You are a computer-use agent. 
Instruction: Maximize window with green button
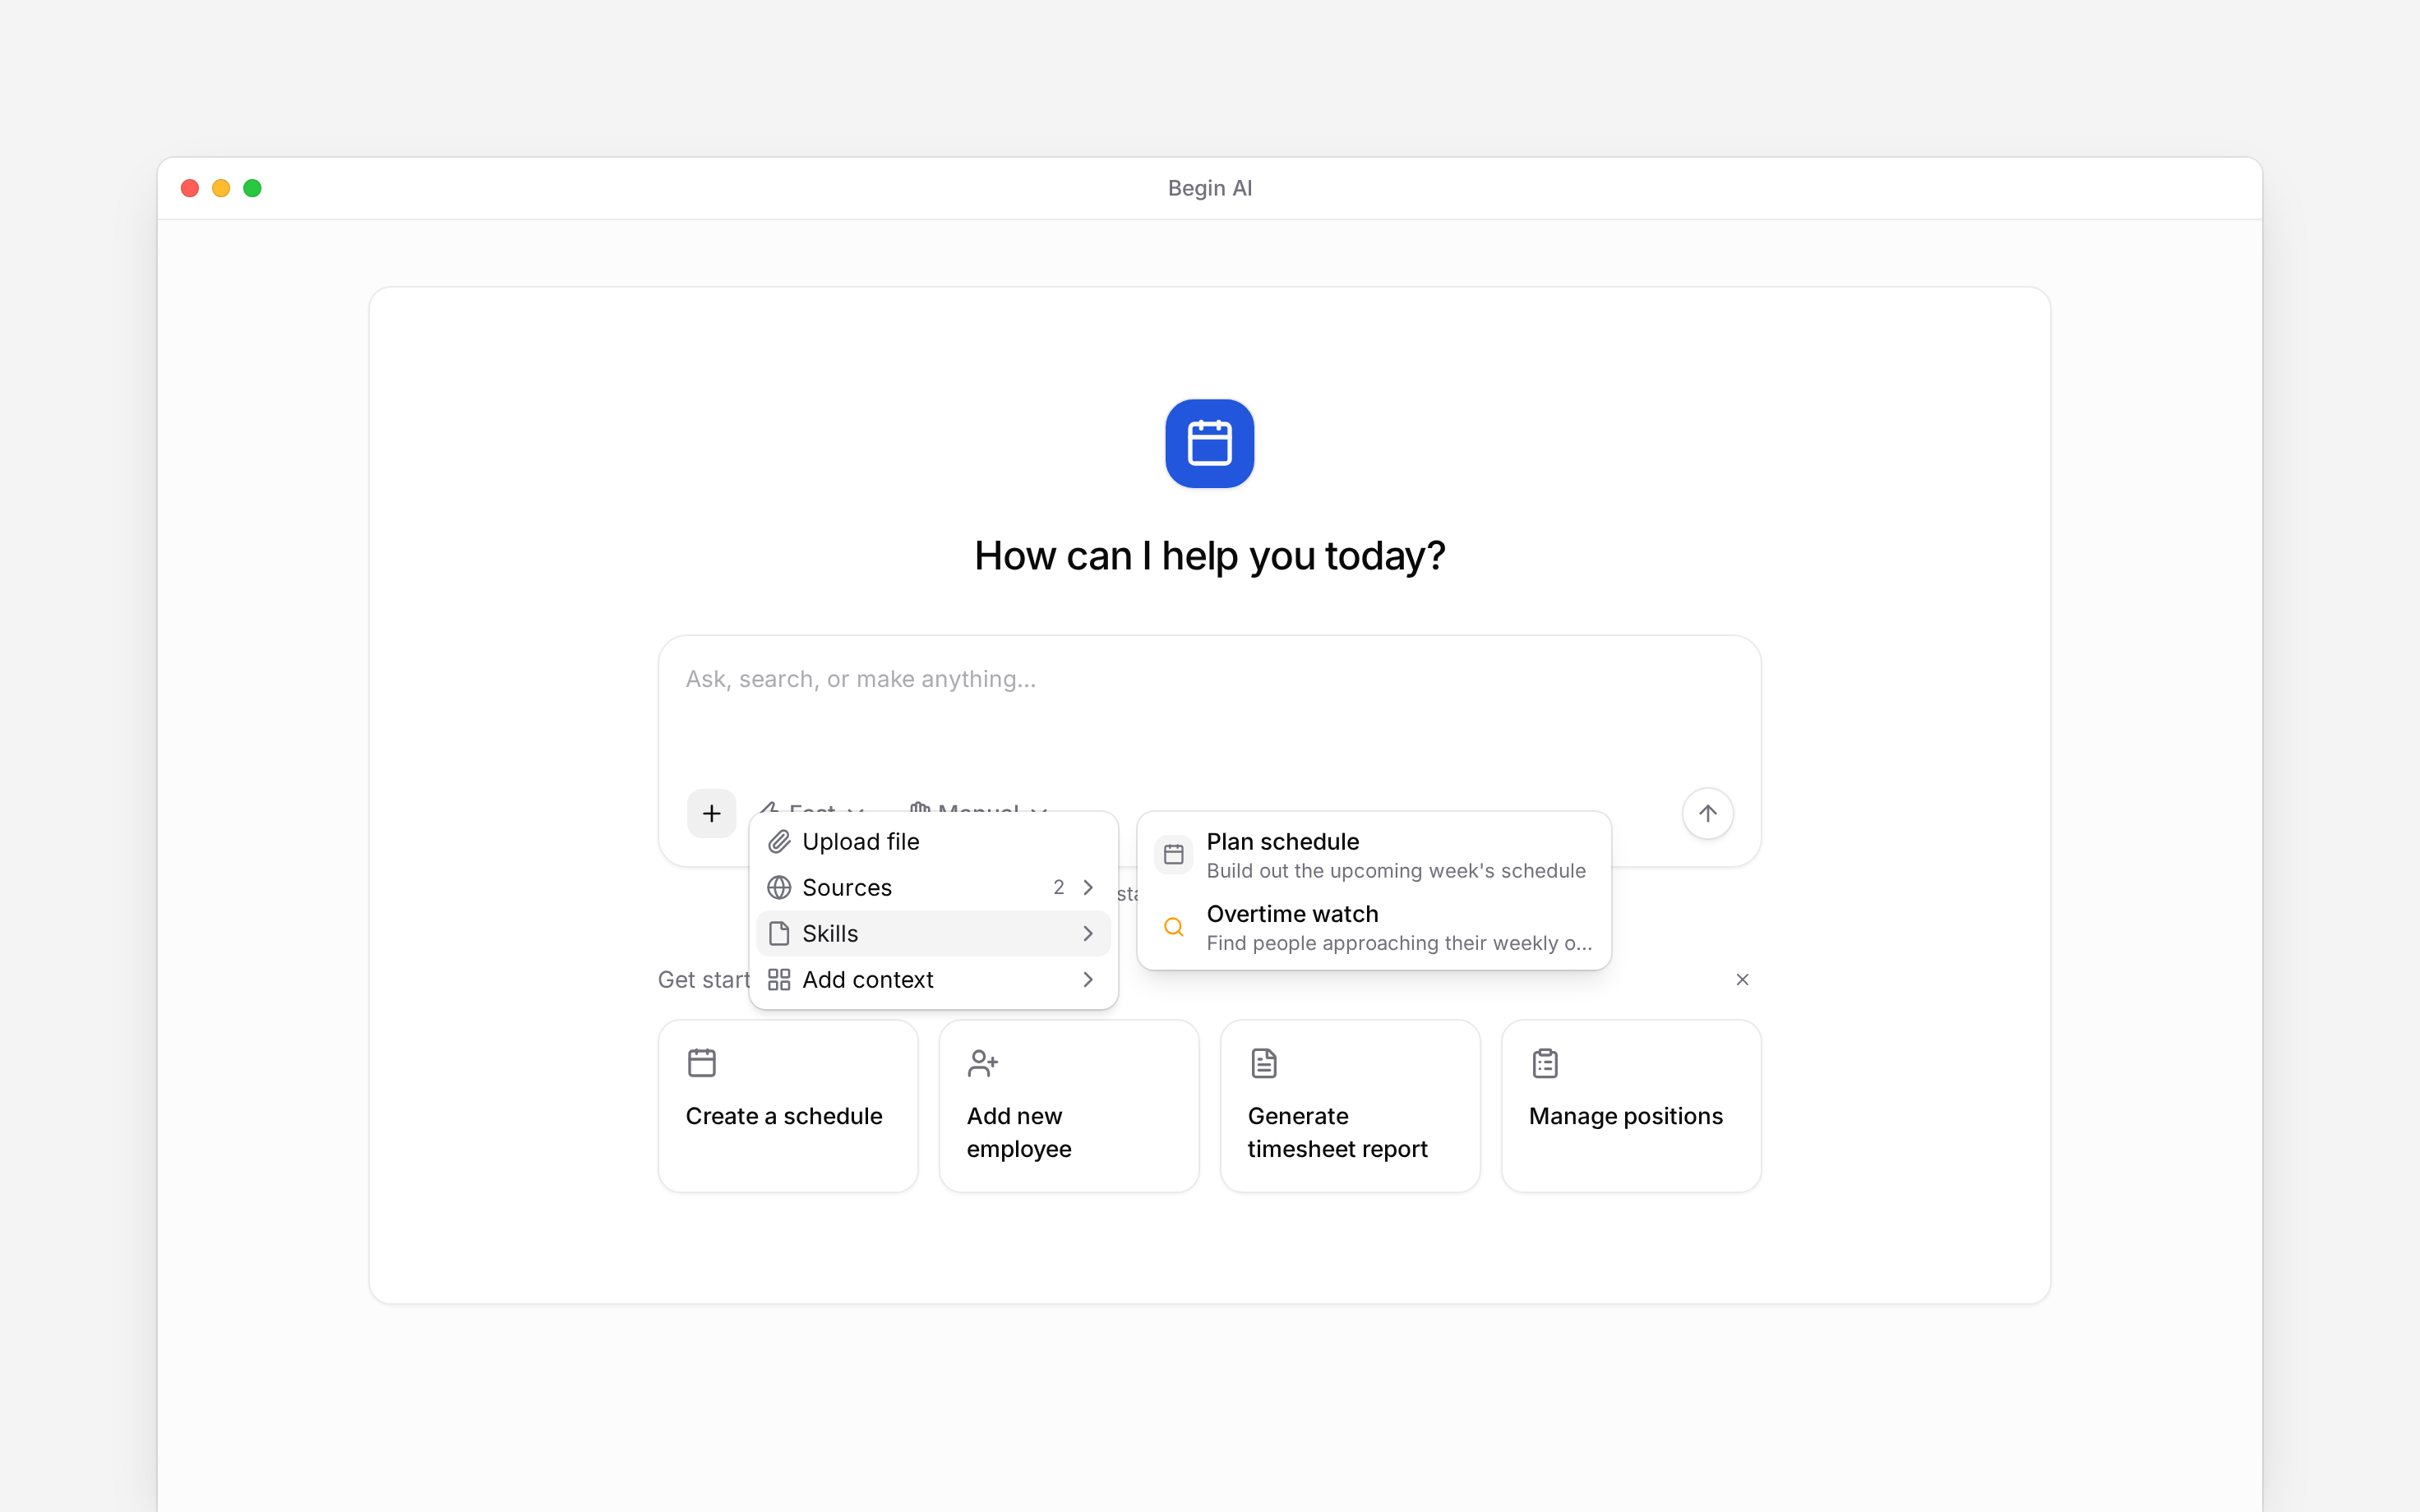click(252, 188)
